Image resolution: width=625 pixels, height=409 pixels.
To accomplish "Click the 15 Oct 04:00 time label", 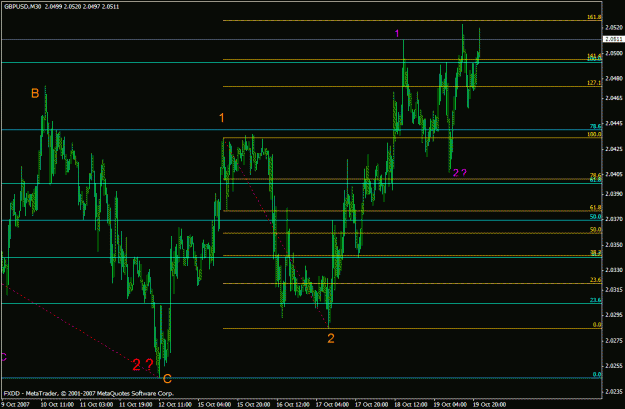I will coord(214,404).
